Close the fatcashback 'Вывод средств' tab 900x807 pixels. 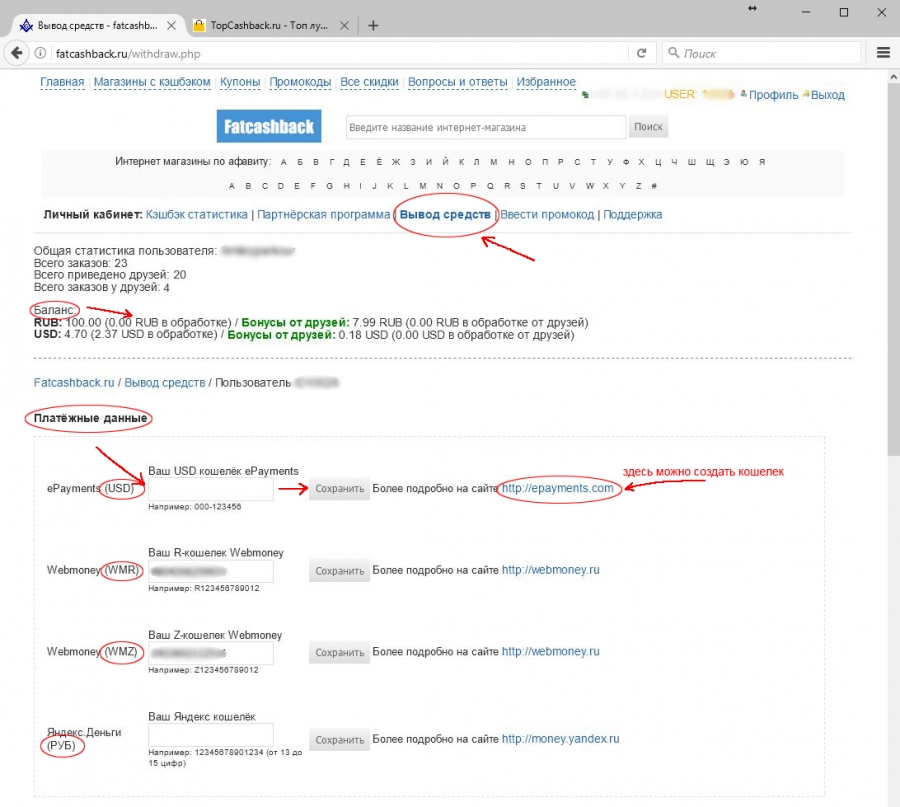[x=171, y=25]
